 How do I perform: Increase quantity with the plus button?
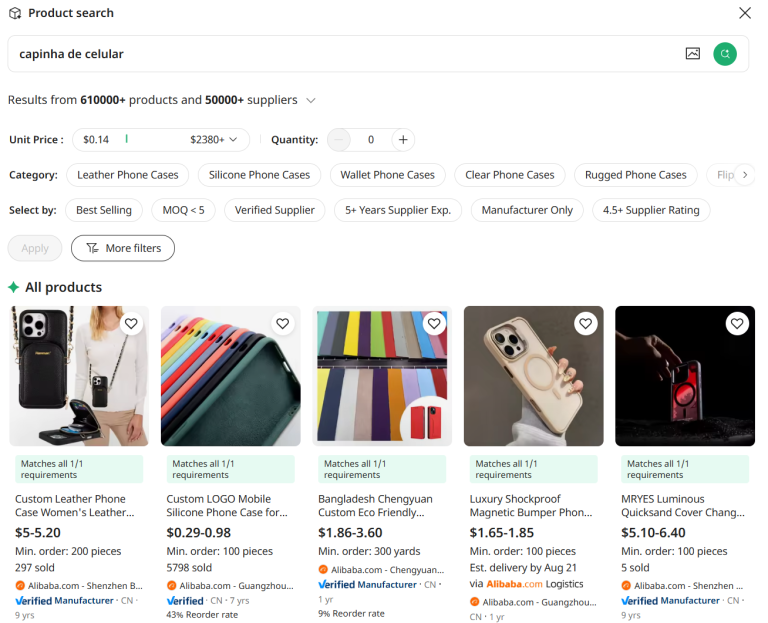pos(403,140)
